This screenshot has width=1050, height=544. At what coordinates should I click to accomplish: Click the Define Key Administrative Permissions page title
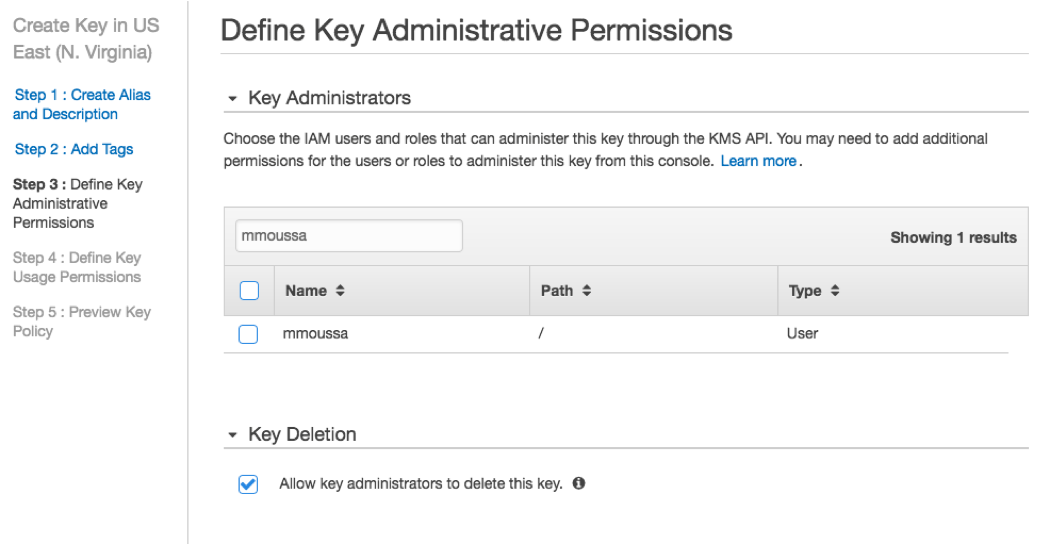pos(476,31)
